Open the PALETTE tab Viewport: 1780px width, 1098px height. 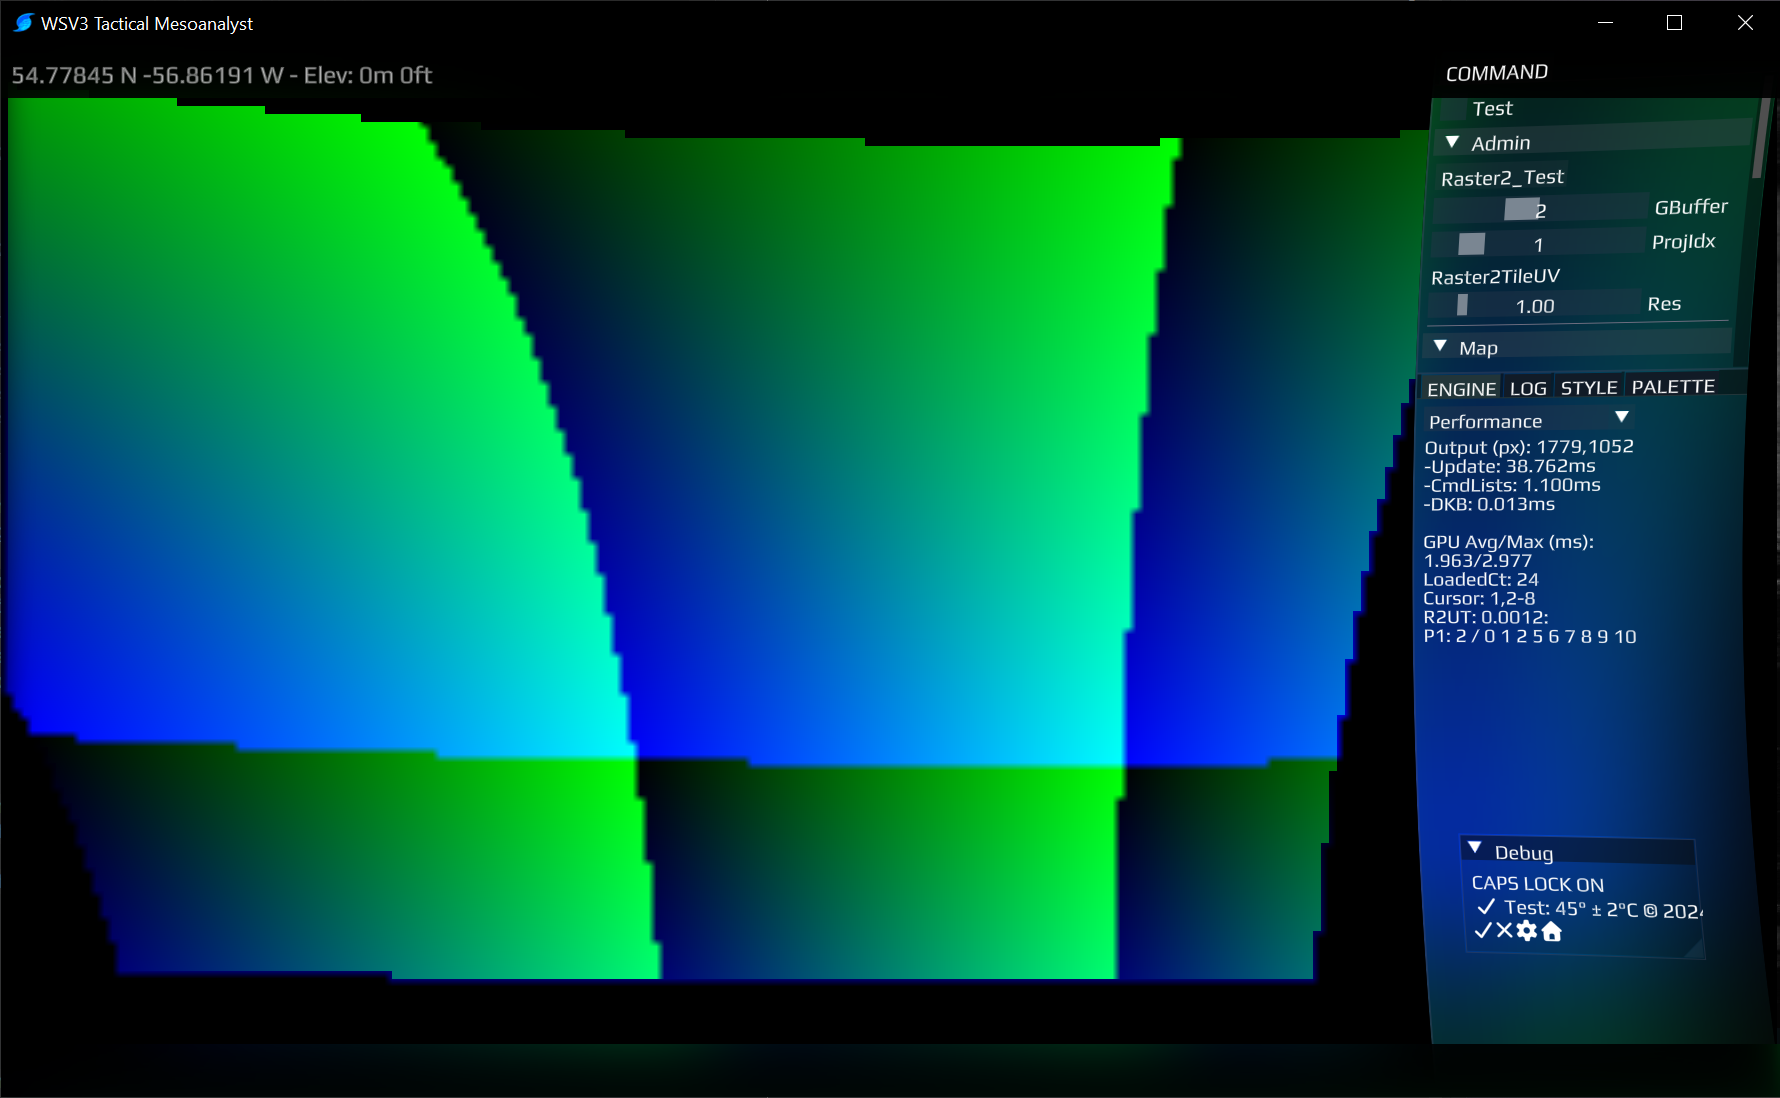click(1673, 387)
